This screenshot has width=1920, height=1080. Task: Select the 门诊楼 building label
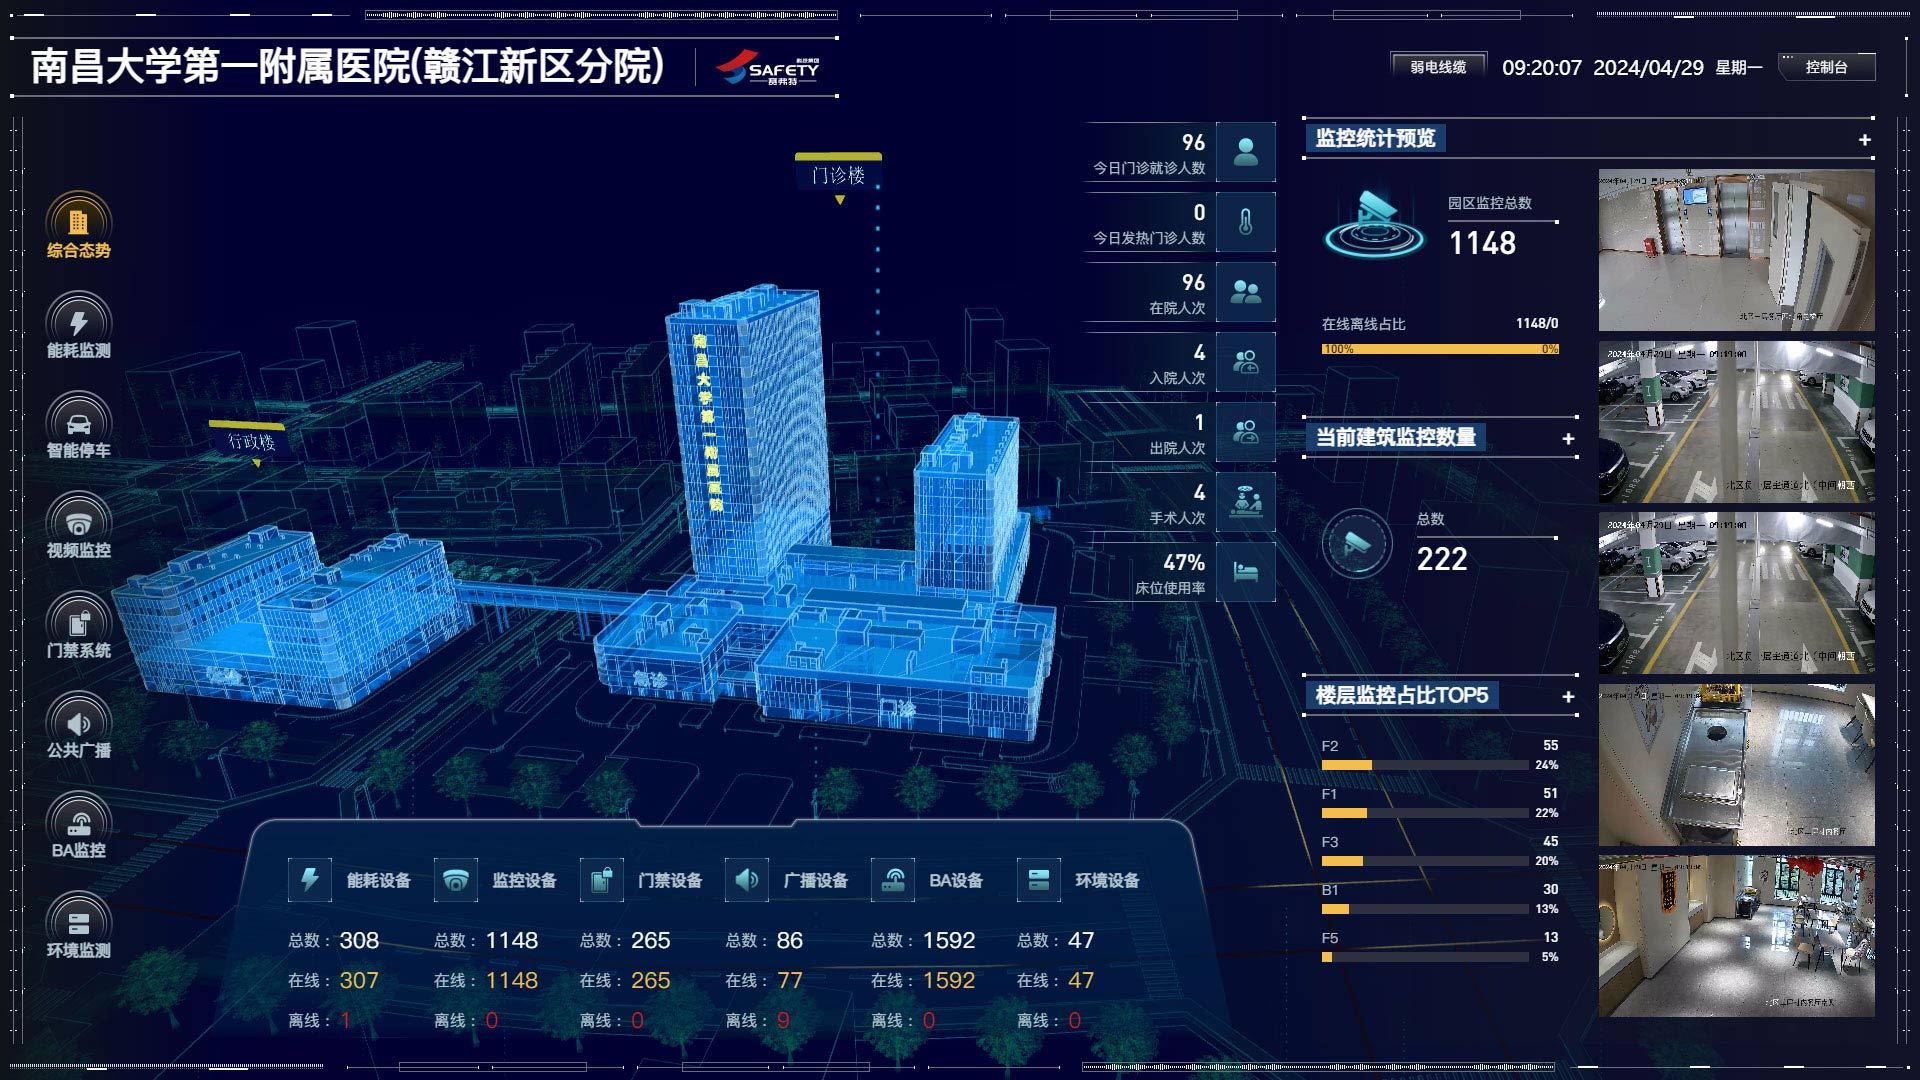[x=838, y=175]
